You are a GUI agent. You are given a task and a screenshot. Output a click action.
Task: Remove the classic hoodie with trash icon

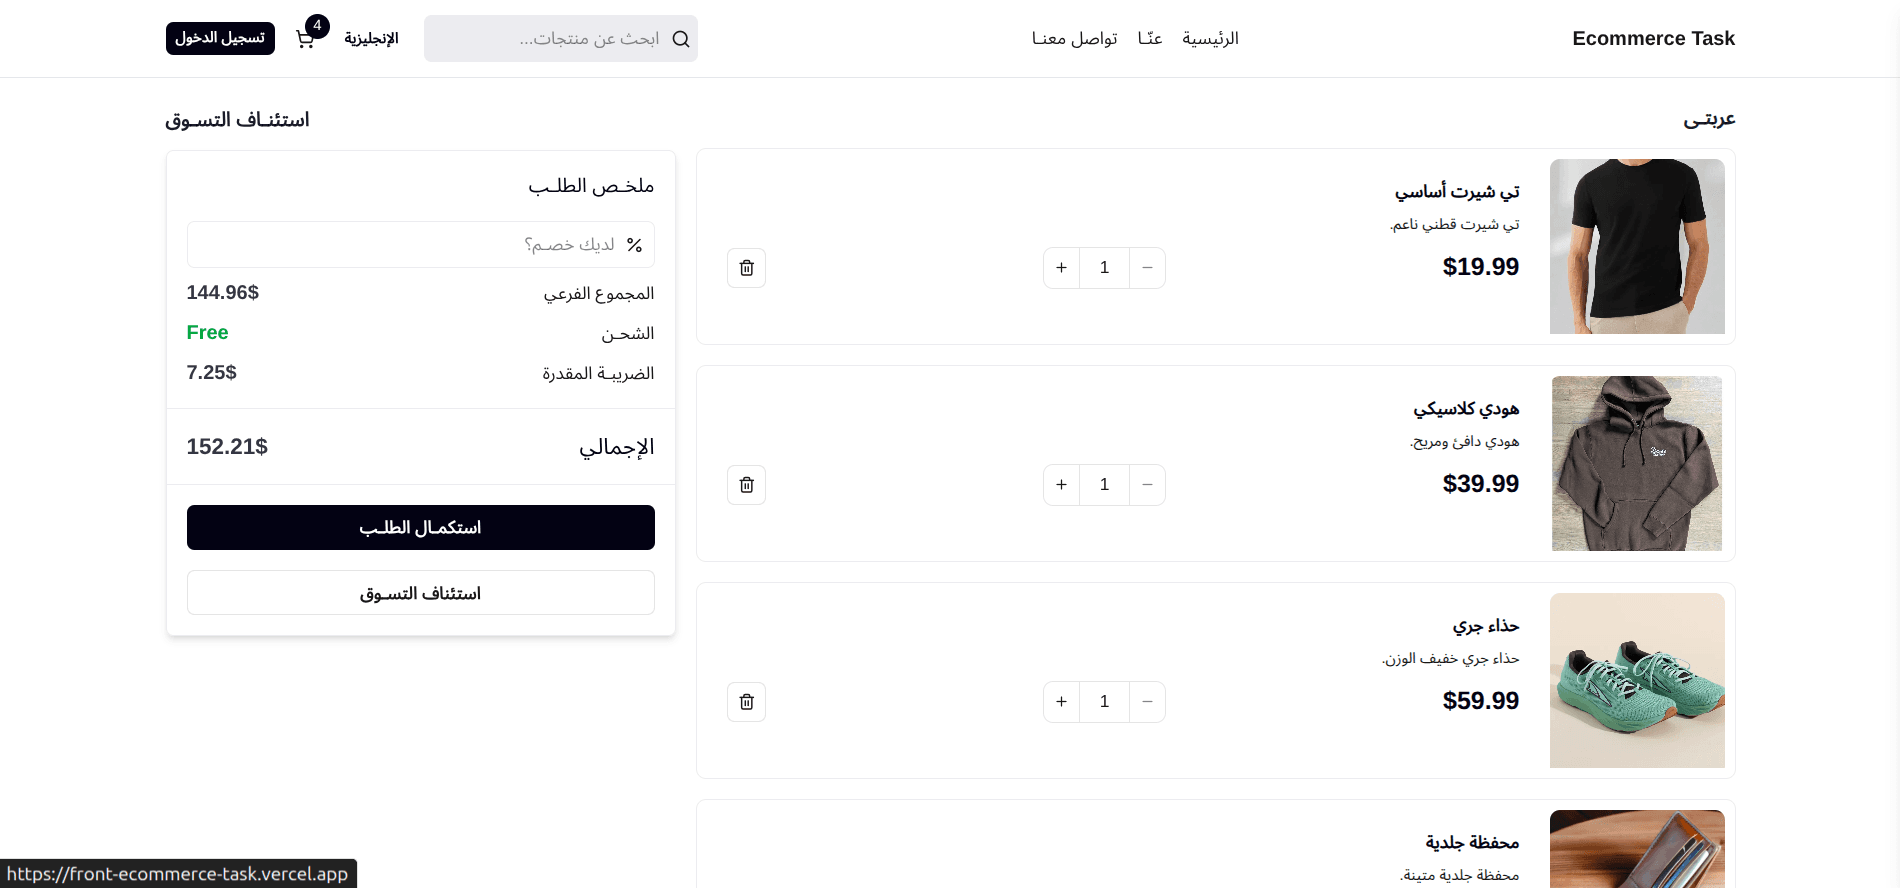coord(746,485)
